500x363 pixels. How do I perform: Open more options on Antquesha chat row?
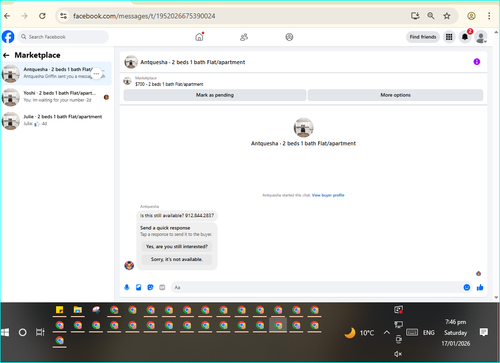pos(96,74)
